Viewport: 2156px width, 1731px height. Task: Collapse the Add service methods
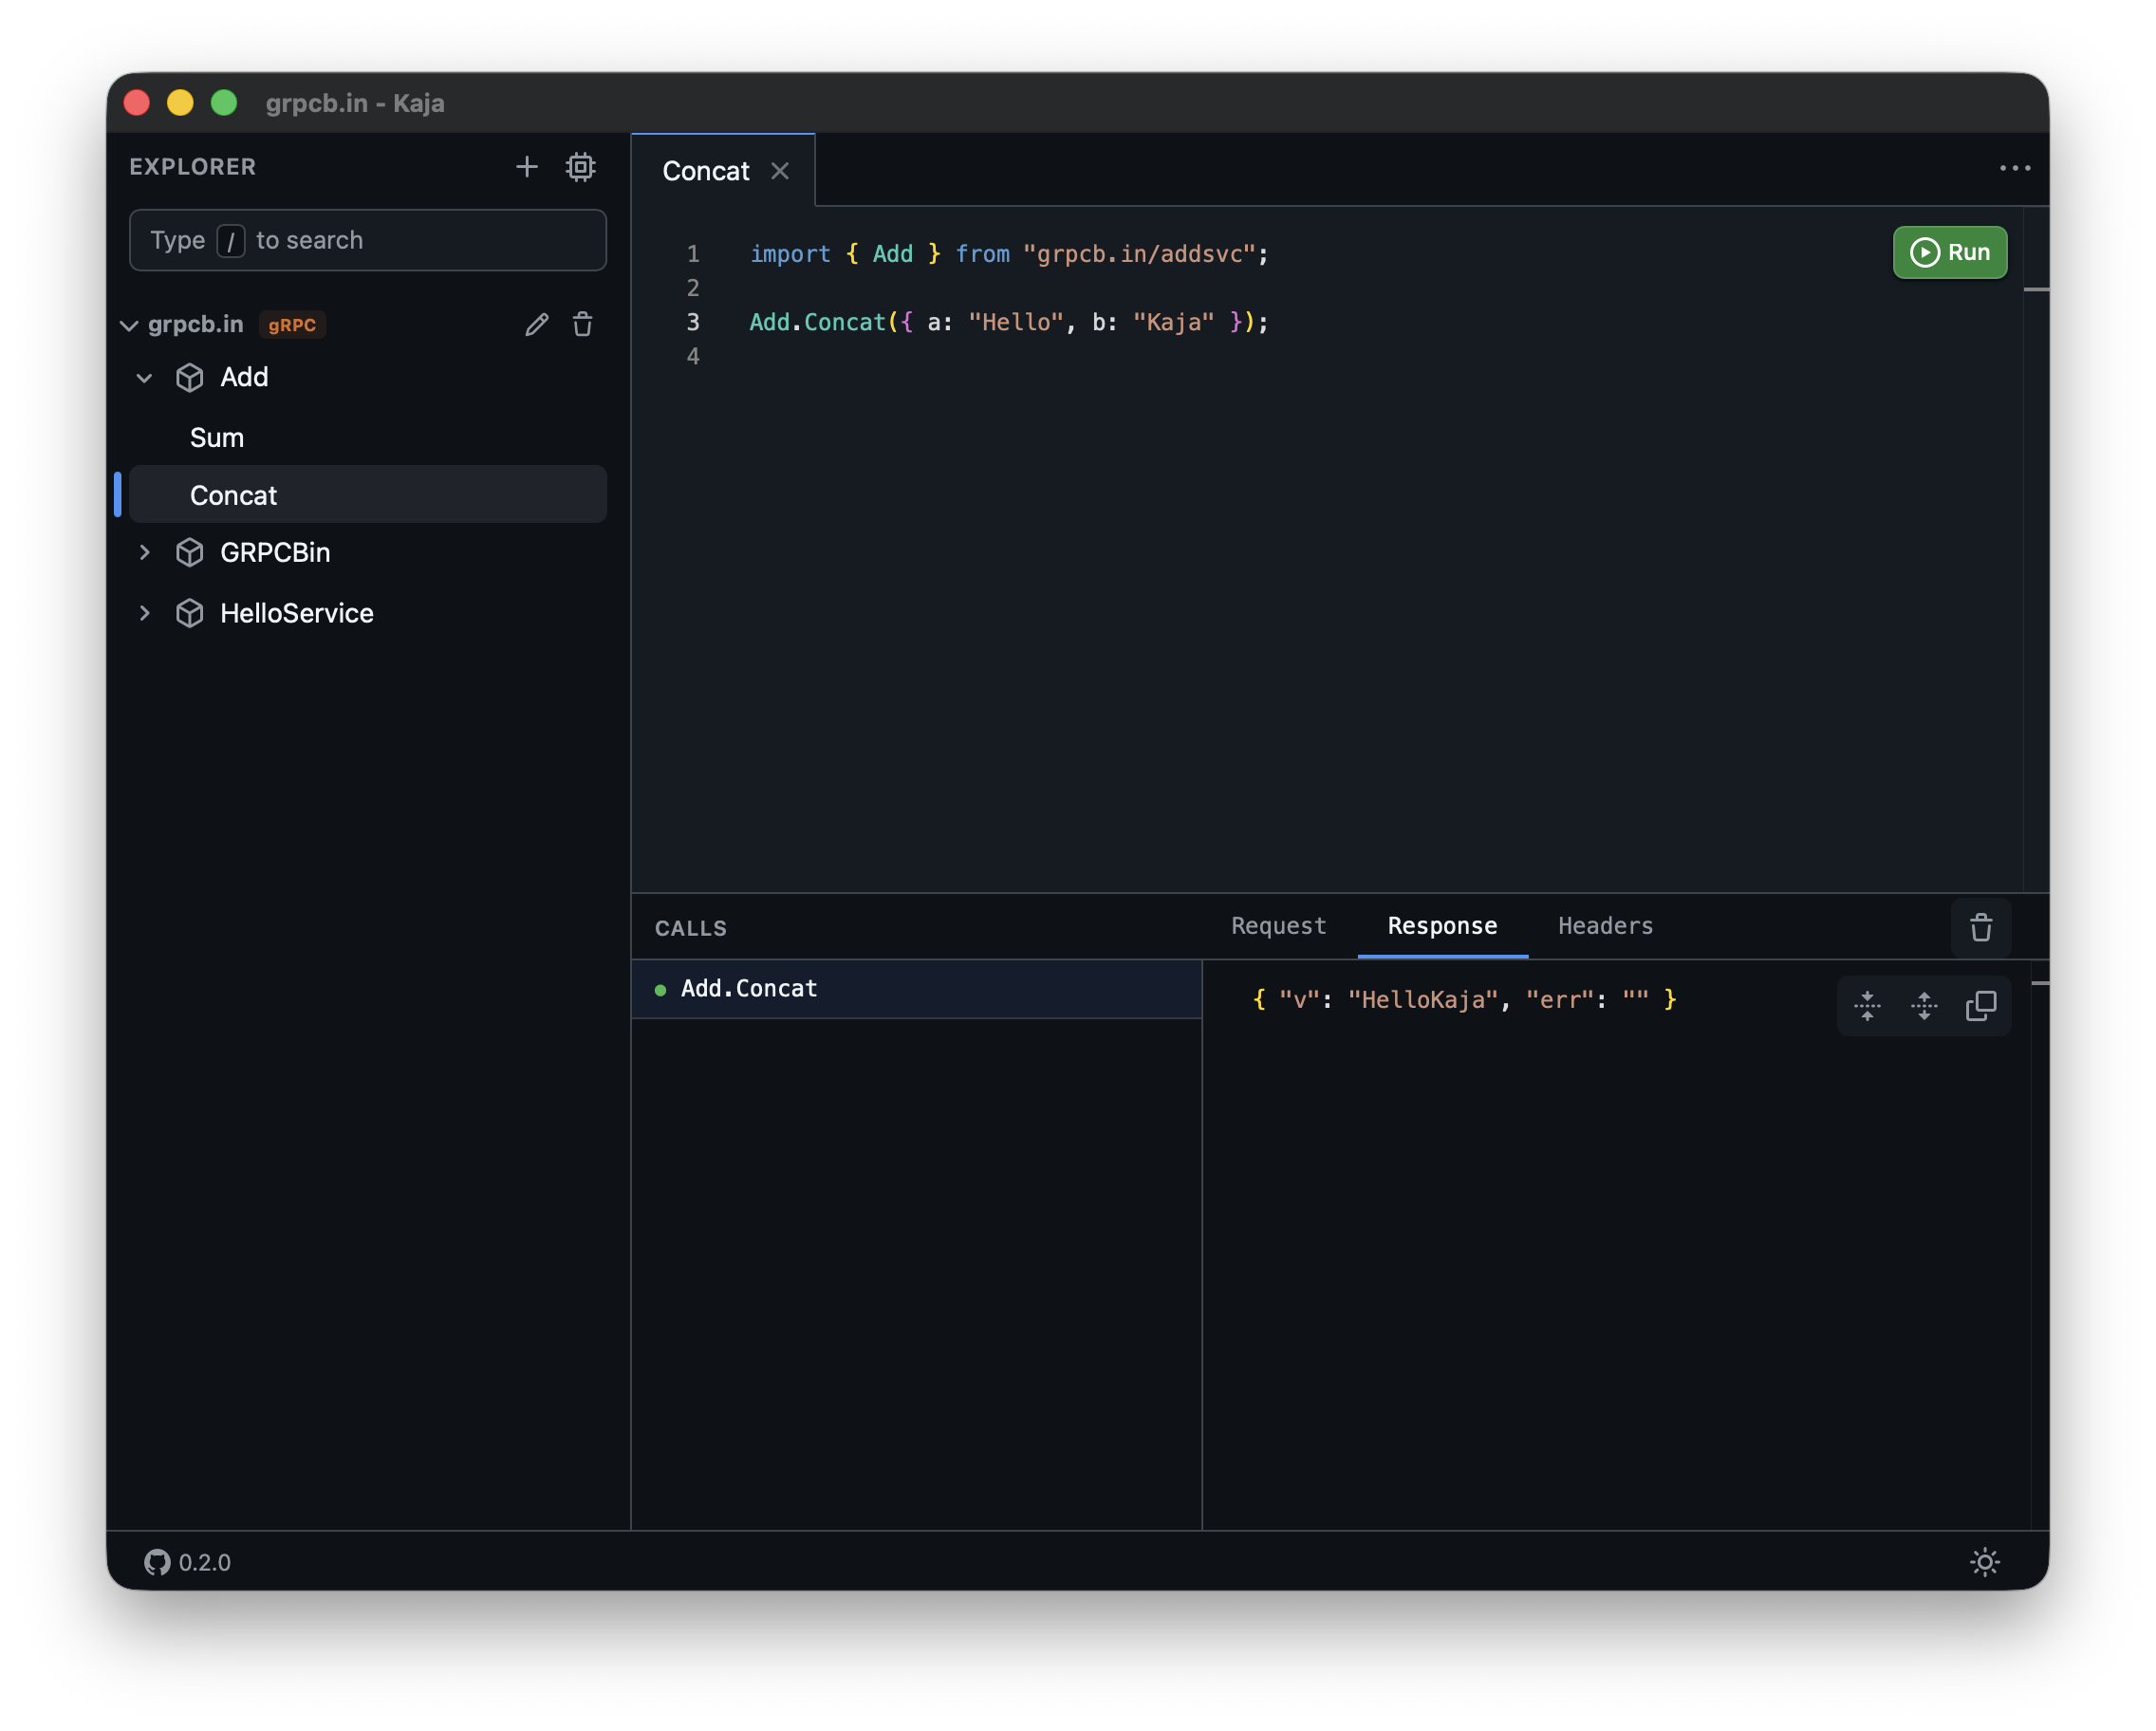pos(144,377)
